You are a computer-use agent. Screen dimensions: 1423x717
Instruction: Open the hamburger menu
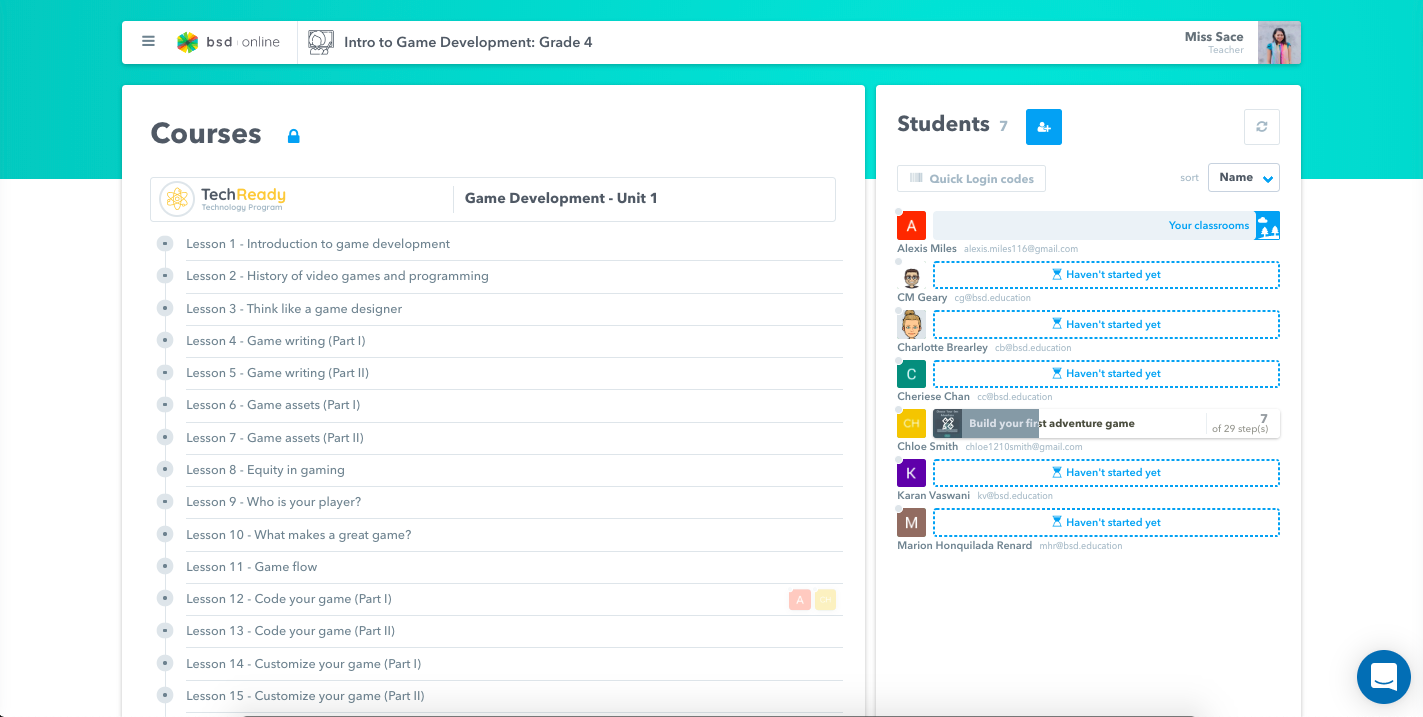[x=148, y=42]
